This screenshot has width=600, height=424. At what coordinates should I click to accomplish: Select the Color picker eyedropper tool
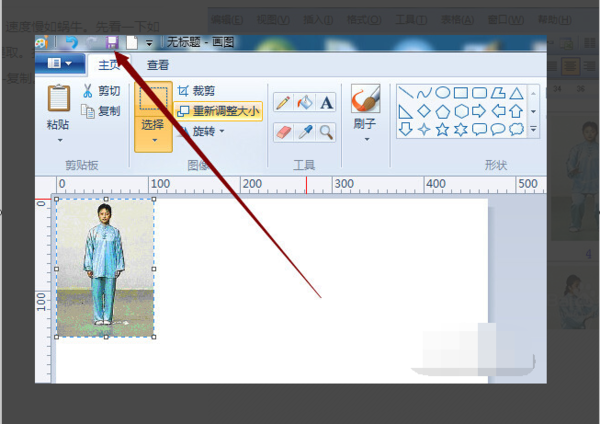[x=305, y=132]
